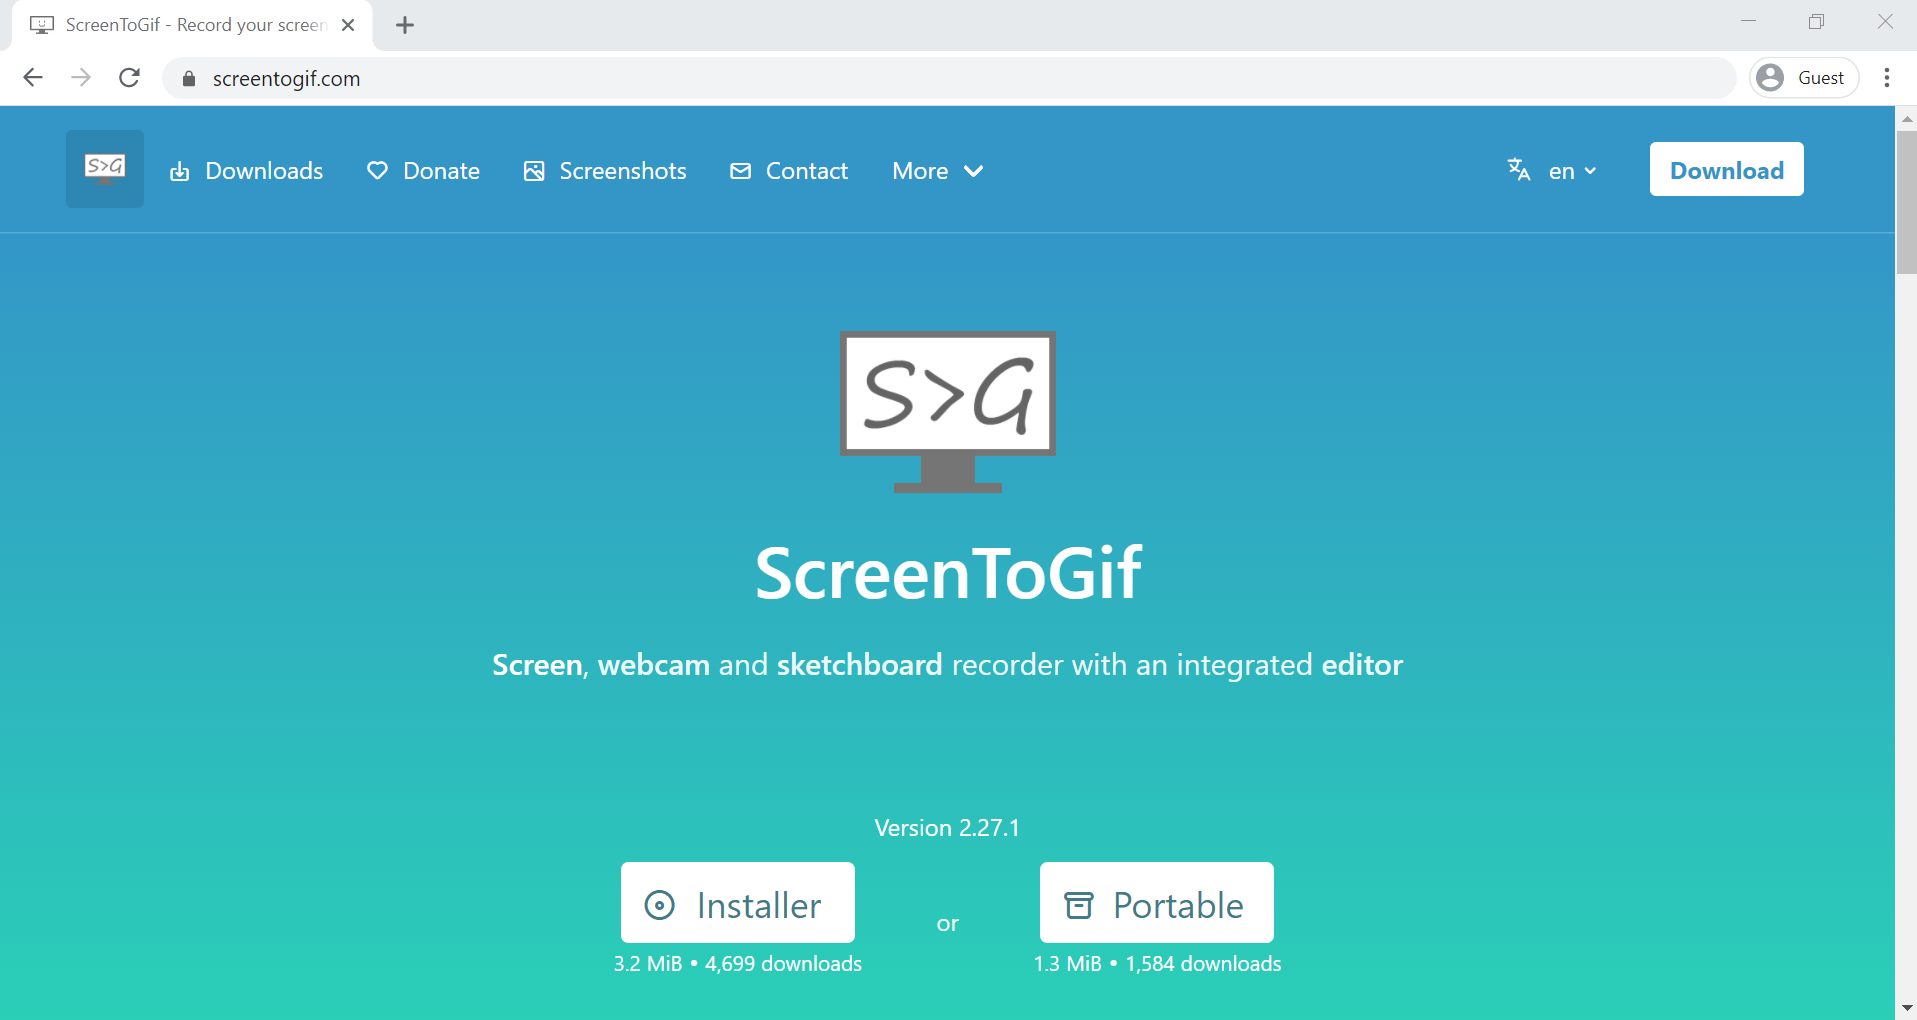The image size is (1917, 1020).
Task: Open the Donate page
Action: (423, 171)
